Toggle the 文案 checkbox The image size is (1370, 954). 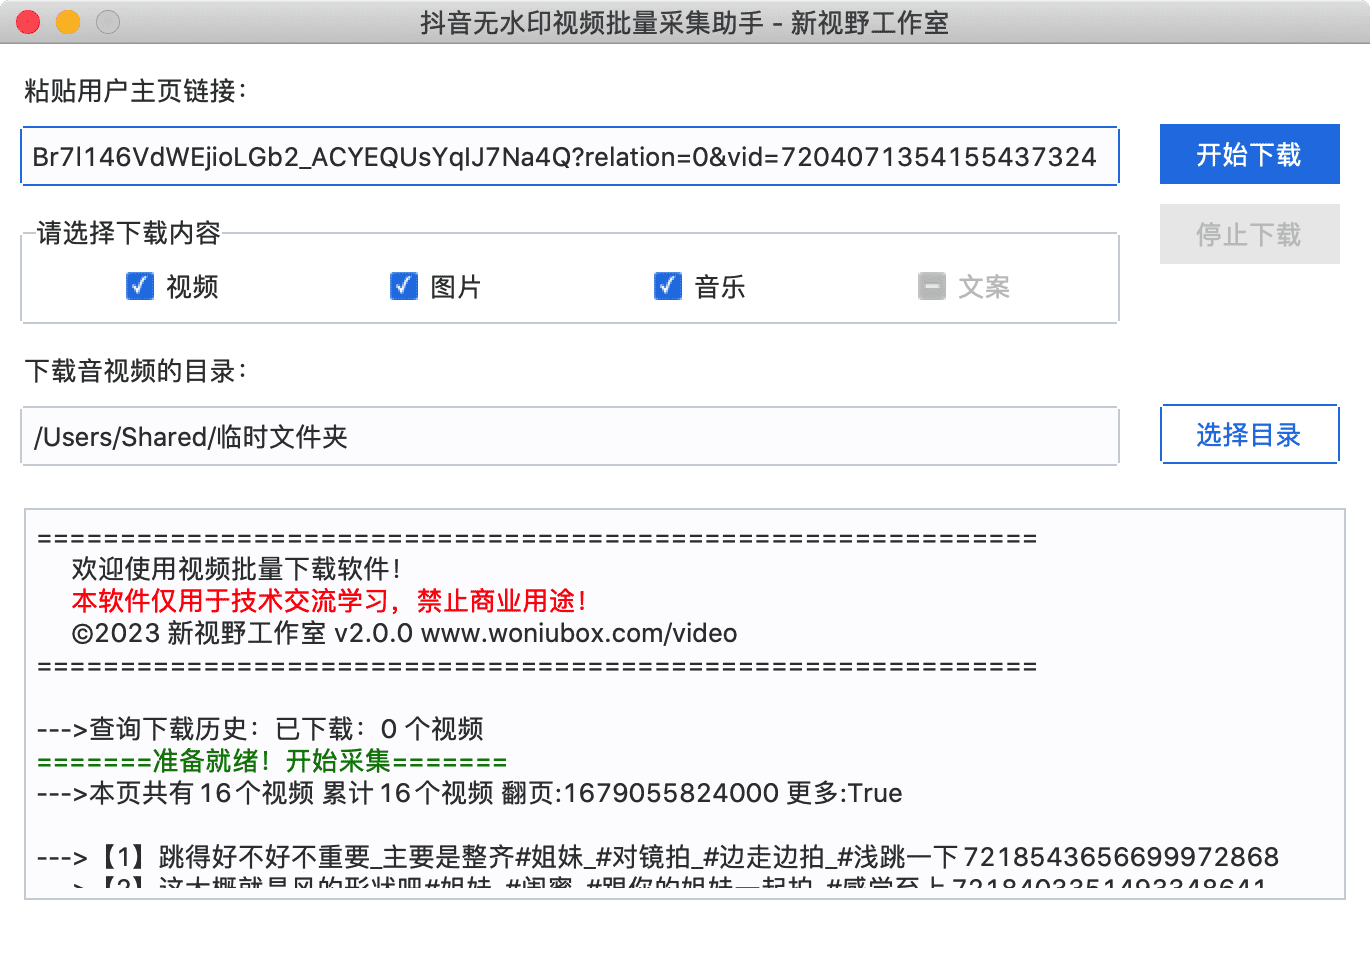click(932, 286)
